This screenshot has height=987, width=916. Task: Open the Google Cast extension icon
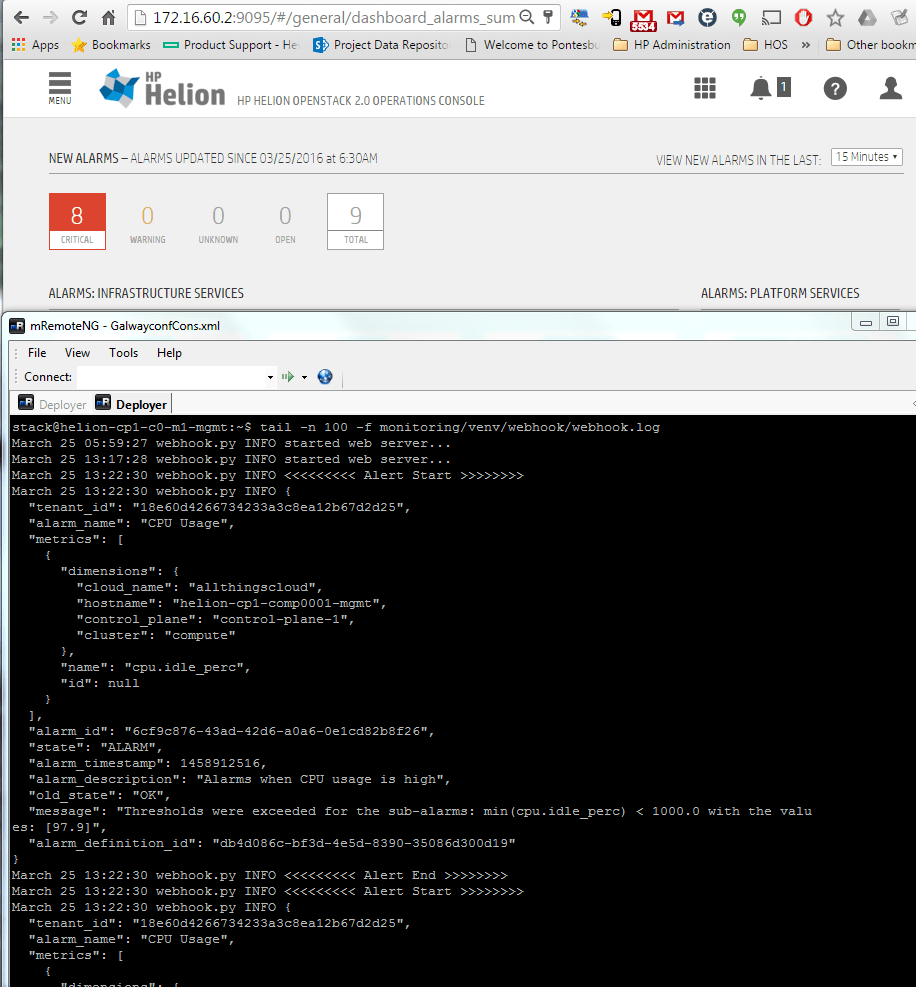[771, 17]
